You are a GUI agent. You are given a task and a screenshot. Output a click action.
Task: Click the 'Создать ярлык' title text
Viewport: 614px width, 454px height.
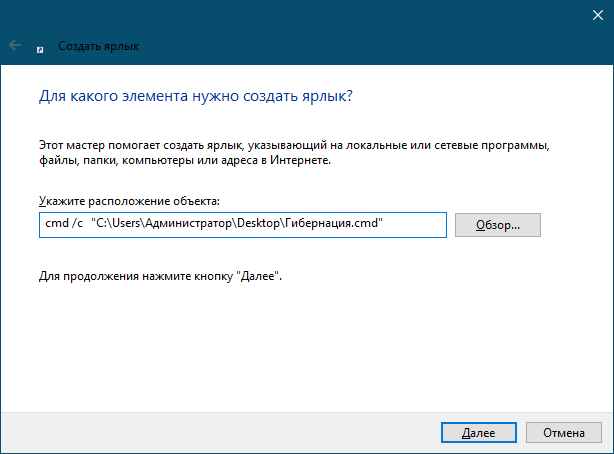click(x=99, y=46)
